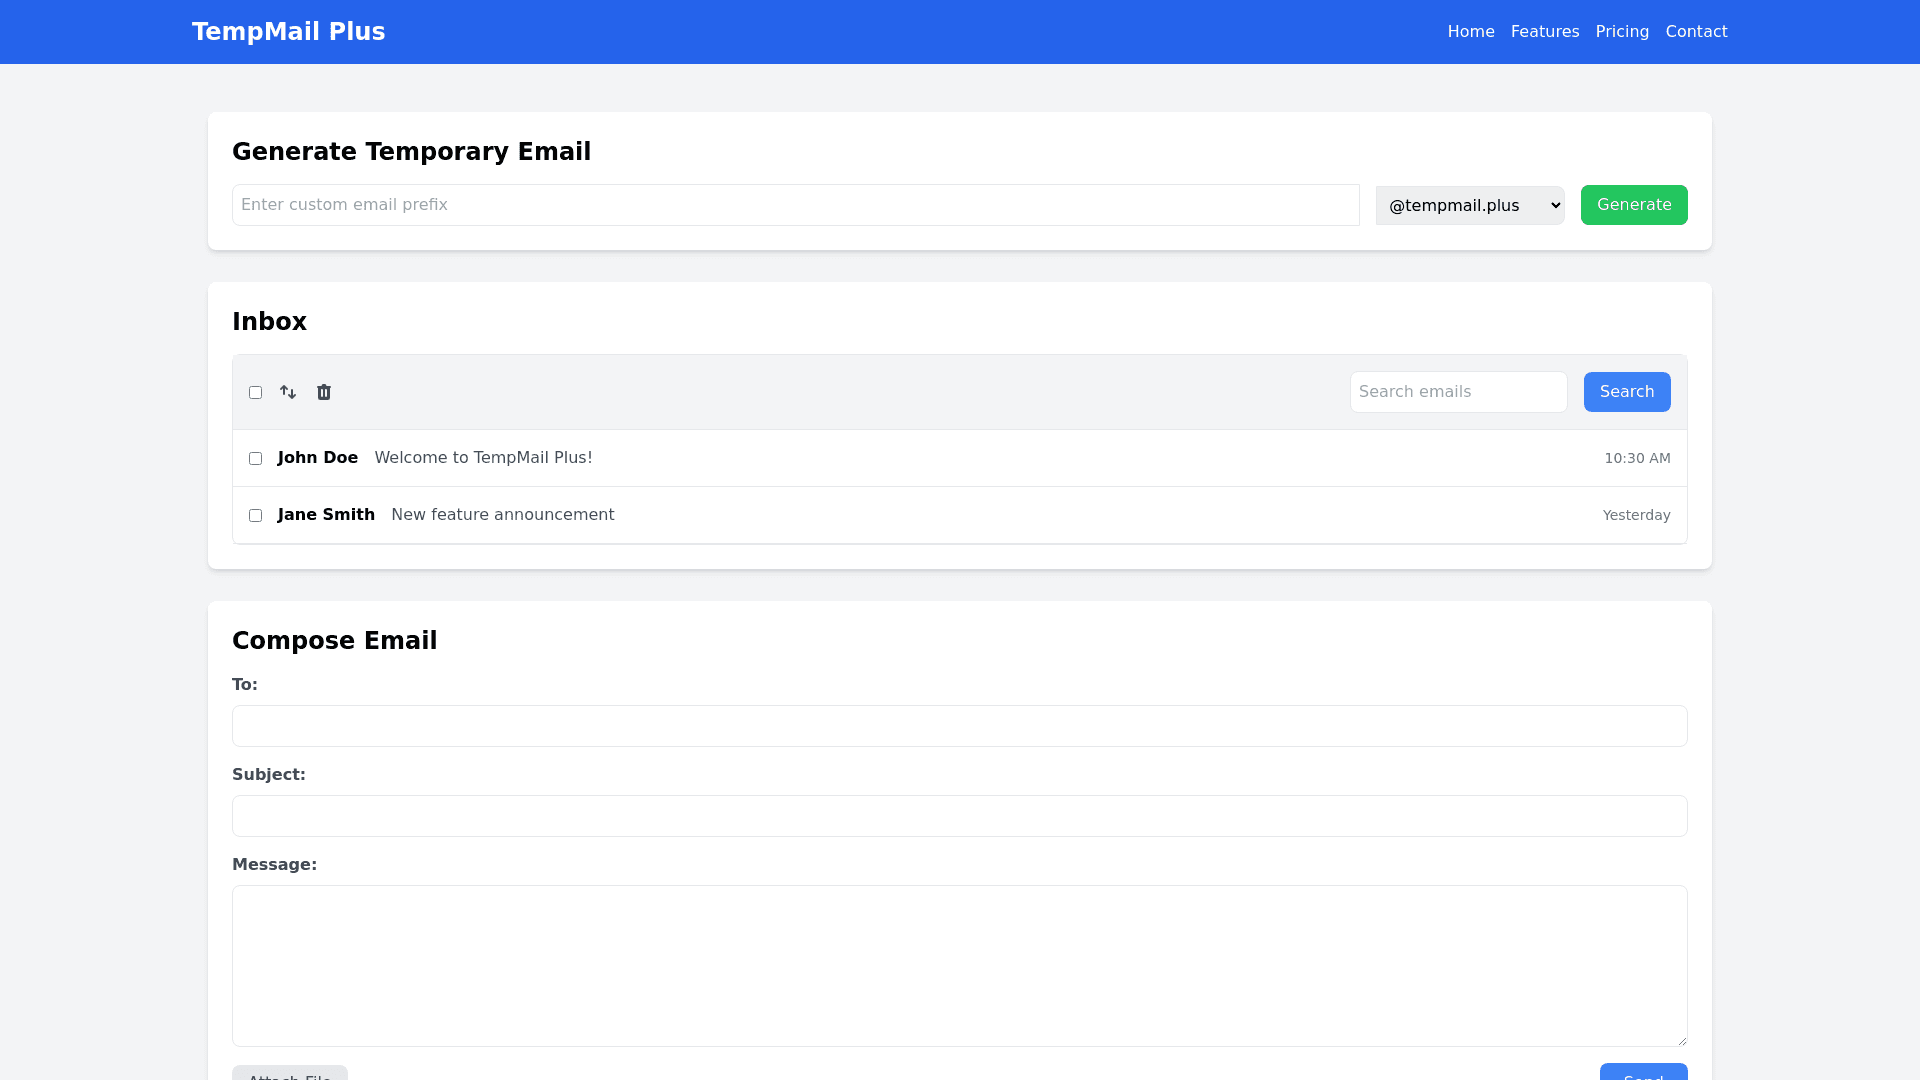The image size is (1920, 1080).
Task: Open the New feature announcement email
Action: tap(502, 515)
